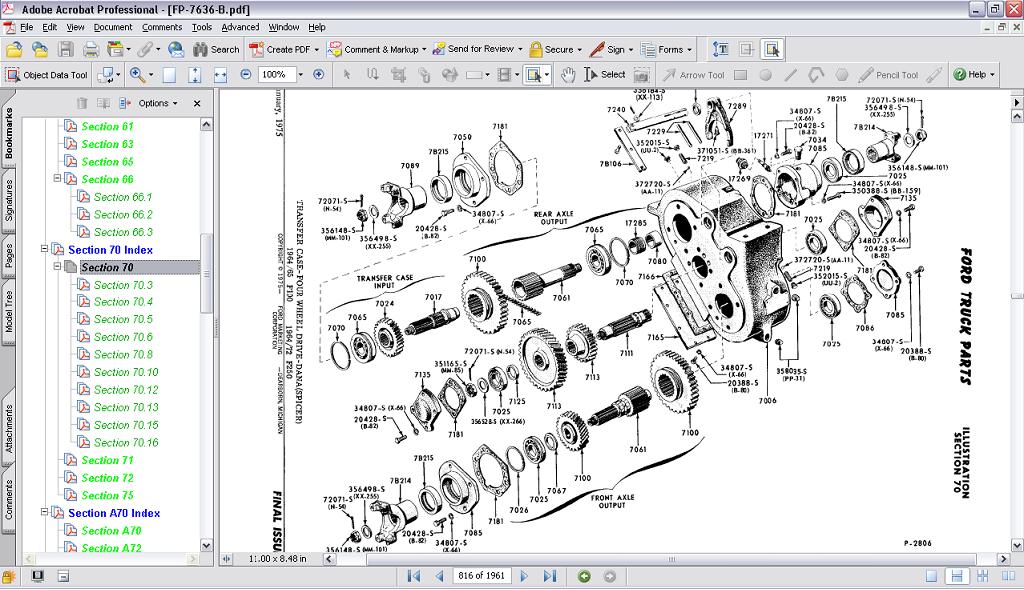This screenshot has height=590, width=1024.
Task: Select the Crop tool icon
Action: 398,75
